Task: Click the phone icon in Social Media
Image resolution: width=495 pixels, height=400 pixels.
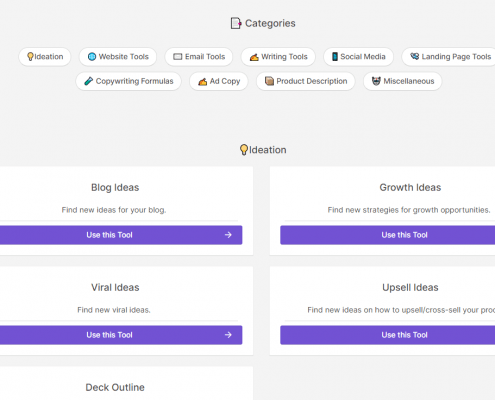Action: coord(335,57)
